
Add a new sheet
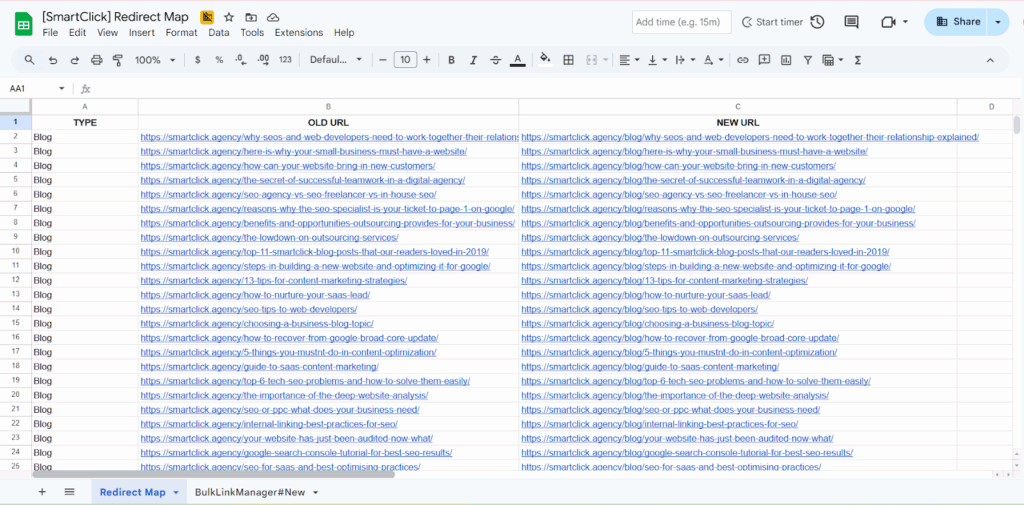42,492
